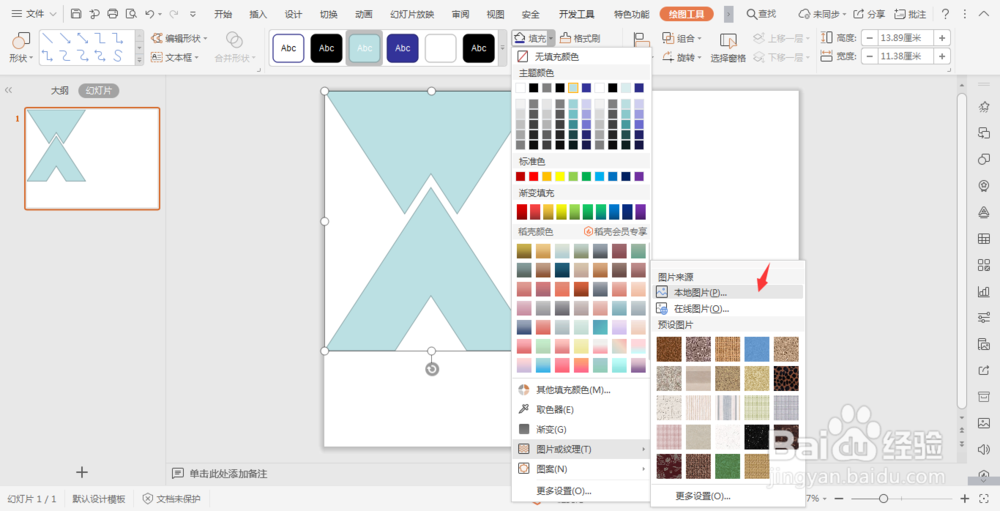Click the 分享 share icon
The image size is (1000, 511).
pyautogui.click(x=859, y=14)
